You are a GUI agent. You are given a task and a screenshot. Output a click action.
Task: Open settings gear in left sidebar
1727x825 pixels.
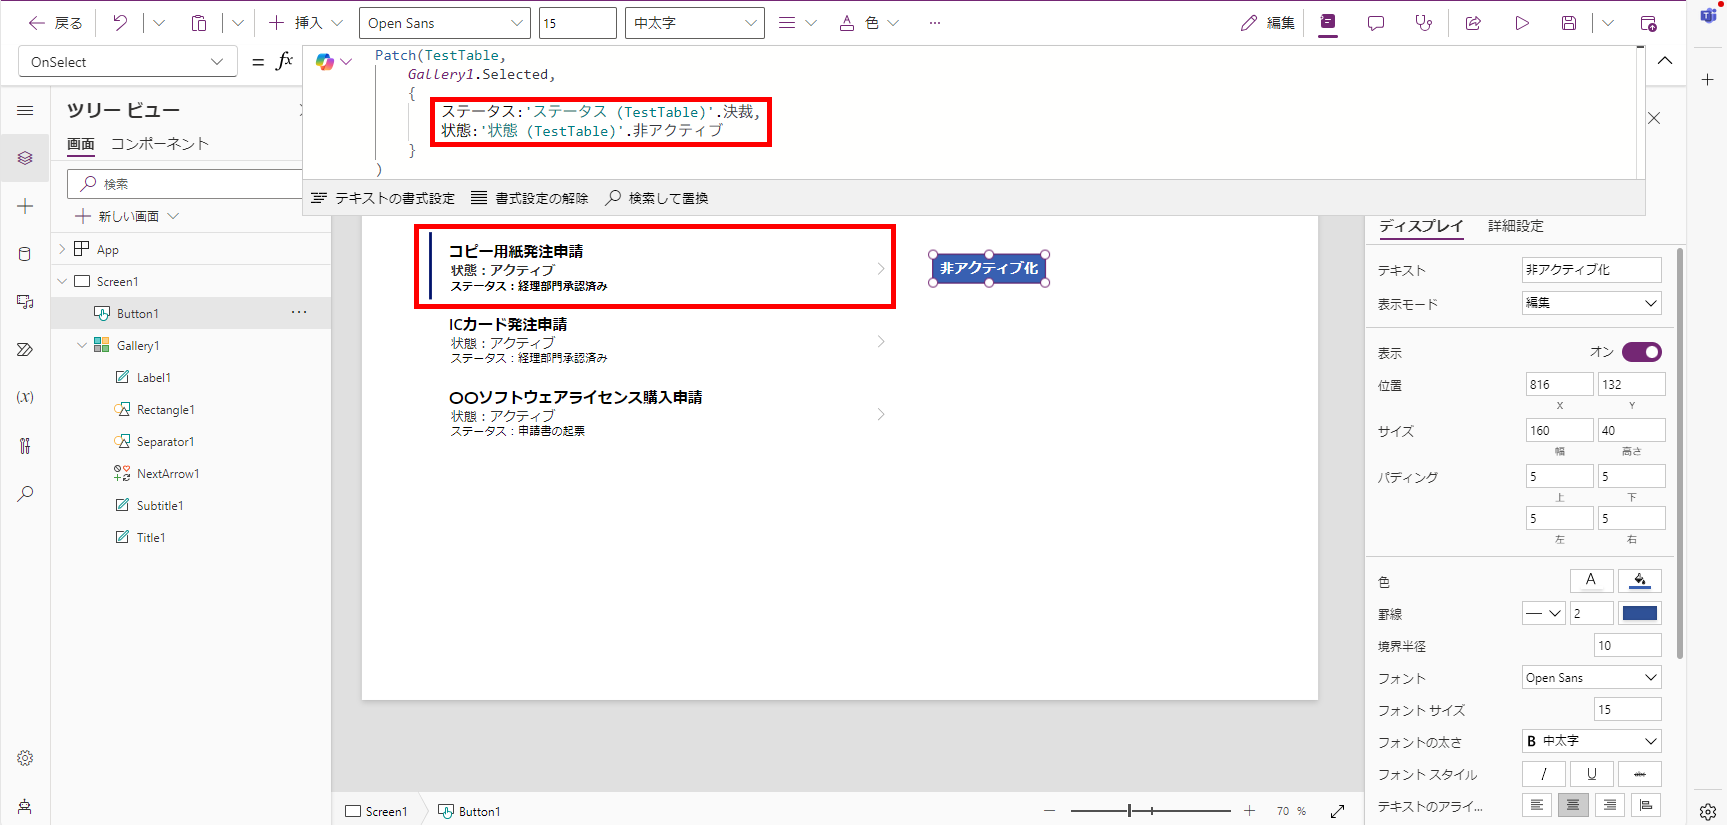click(25, 758)
